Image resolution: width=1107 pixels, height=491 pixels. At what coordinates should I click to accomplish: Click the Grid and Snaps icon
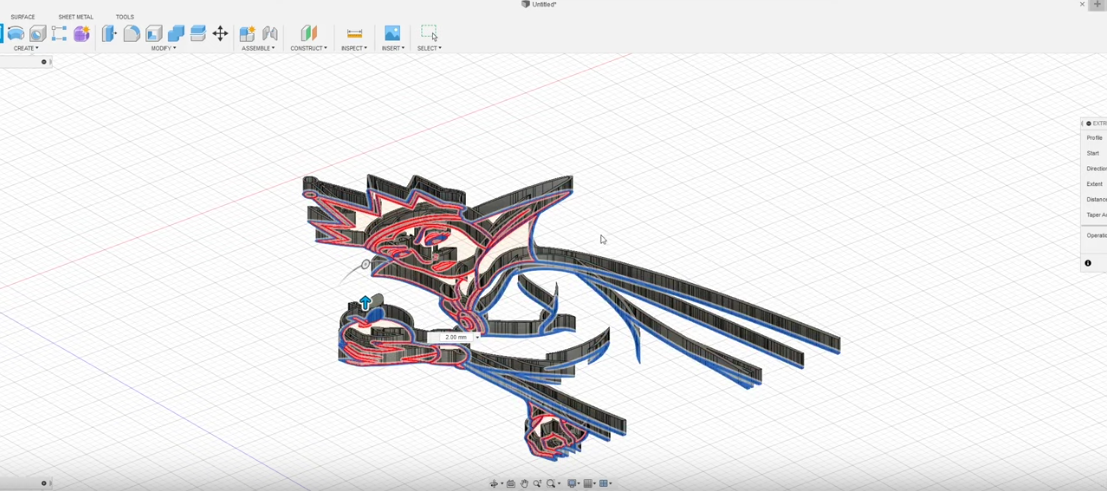point(587,484)
